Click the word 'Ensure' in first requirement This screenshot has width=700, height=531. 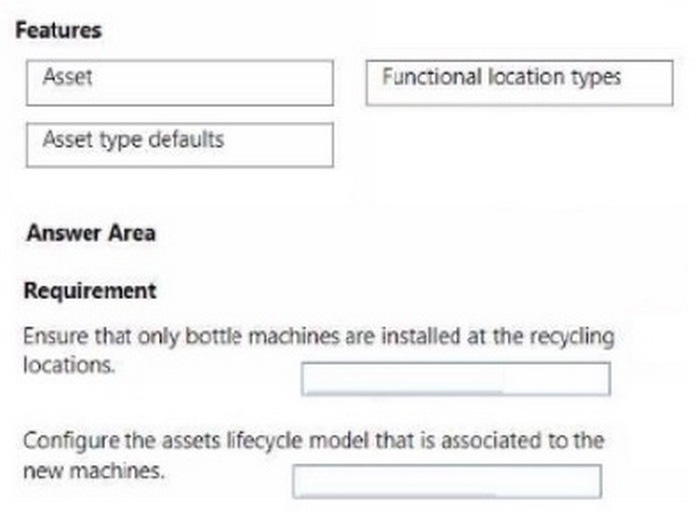pos(50,337)
